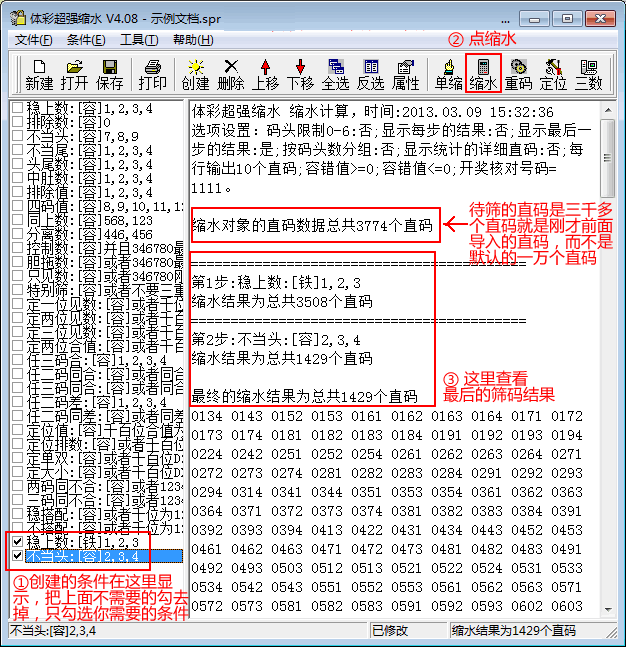Click the 缩水对象的直码数据总共3774个直码 line

point(312,226)
